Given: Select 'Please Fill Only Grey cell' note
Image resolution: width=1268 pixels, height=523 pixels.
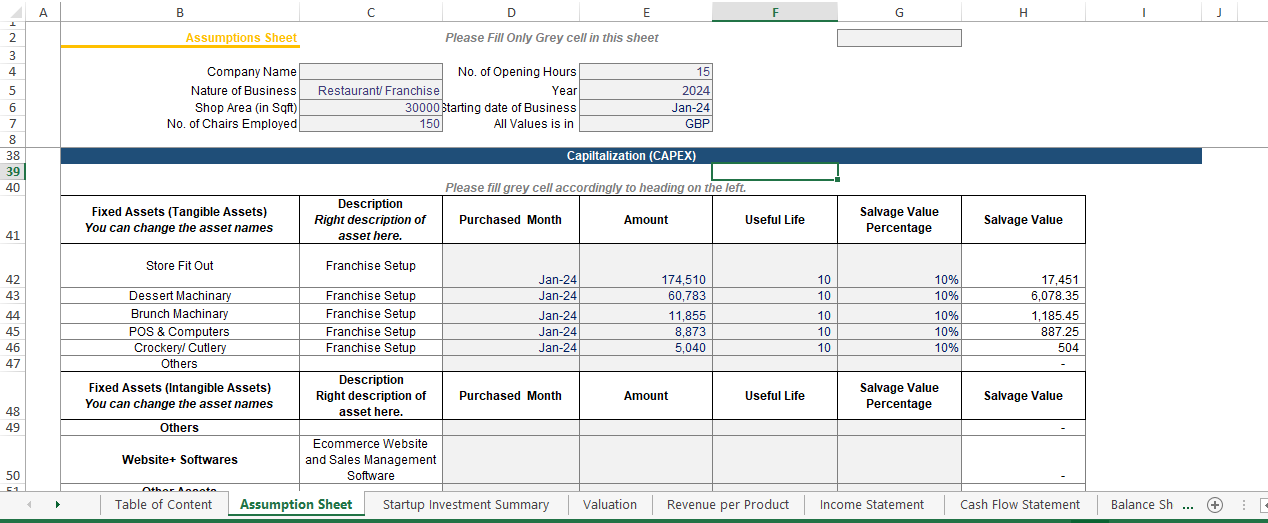Looking at the screenshot, I should [x=552, y=38].
